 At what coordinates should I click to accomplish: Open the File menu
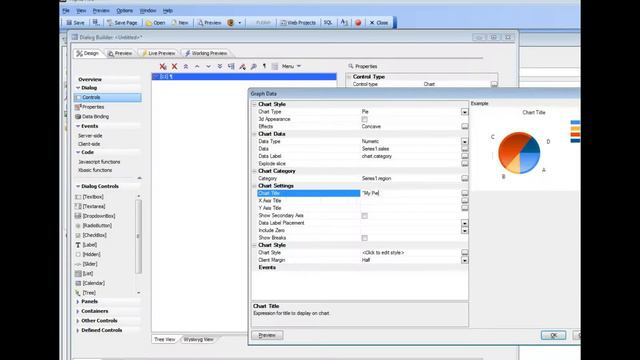[x=66, y=11]
